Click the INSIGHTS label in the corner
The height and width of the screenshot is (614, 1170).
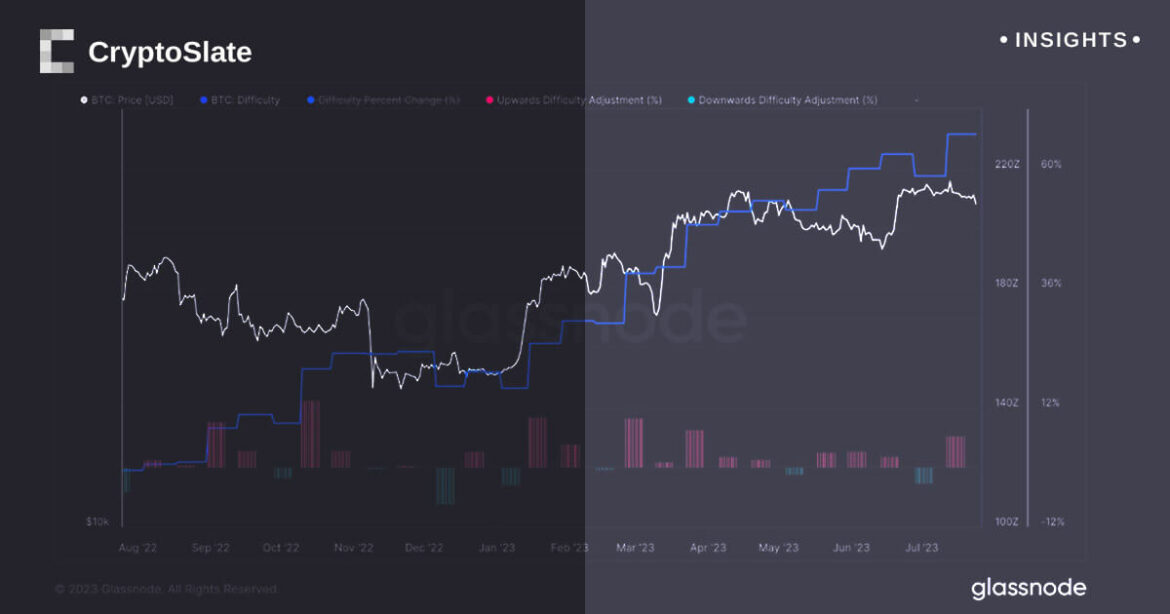point(1071,40)
